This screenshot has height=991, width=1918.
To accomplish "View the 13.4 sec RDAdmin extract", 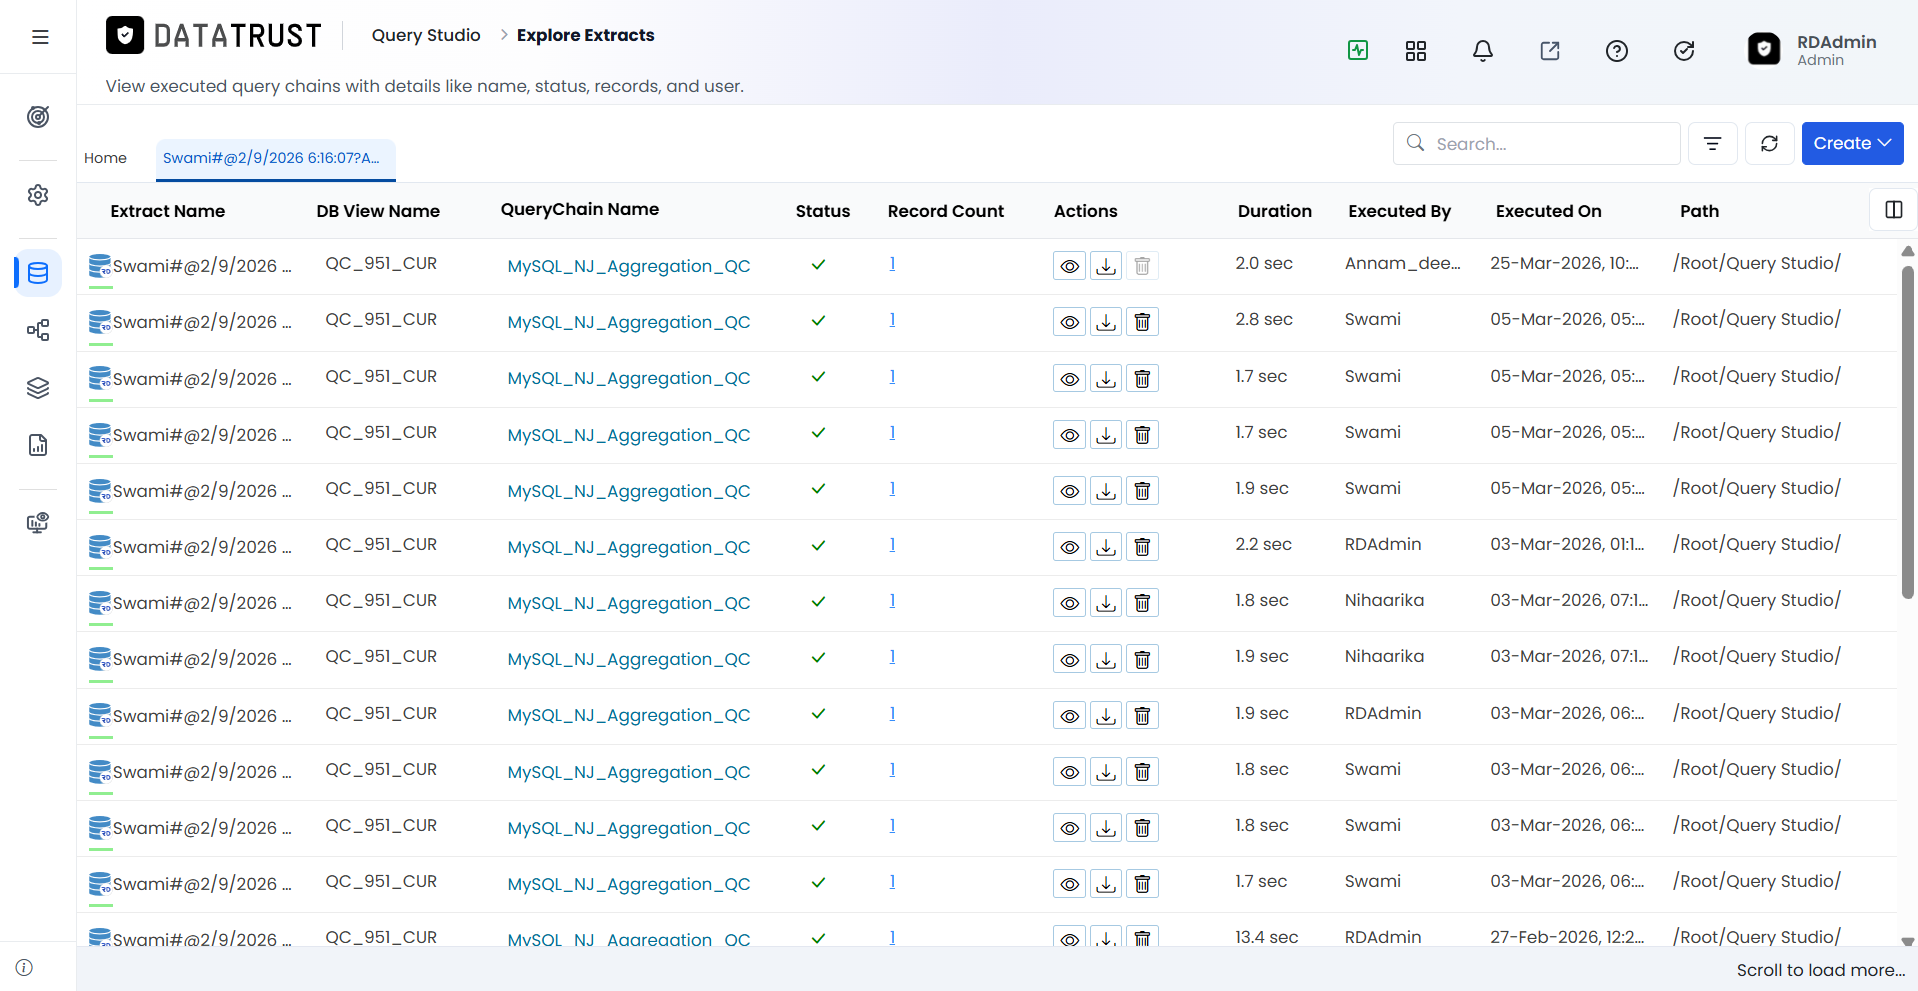I will [x=1069, y=937].
